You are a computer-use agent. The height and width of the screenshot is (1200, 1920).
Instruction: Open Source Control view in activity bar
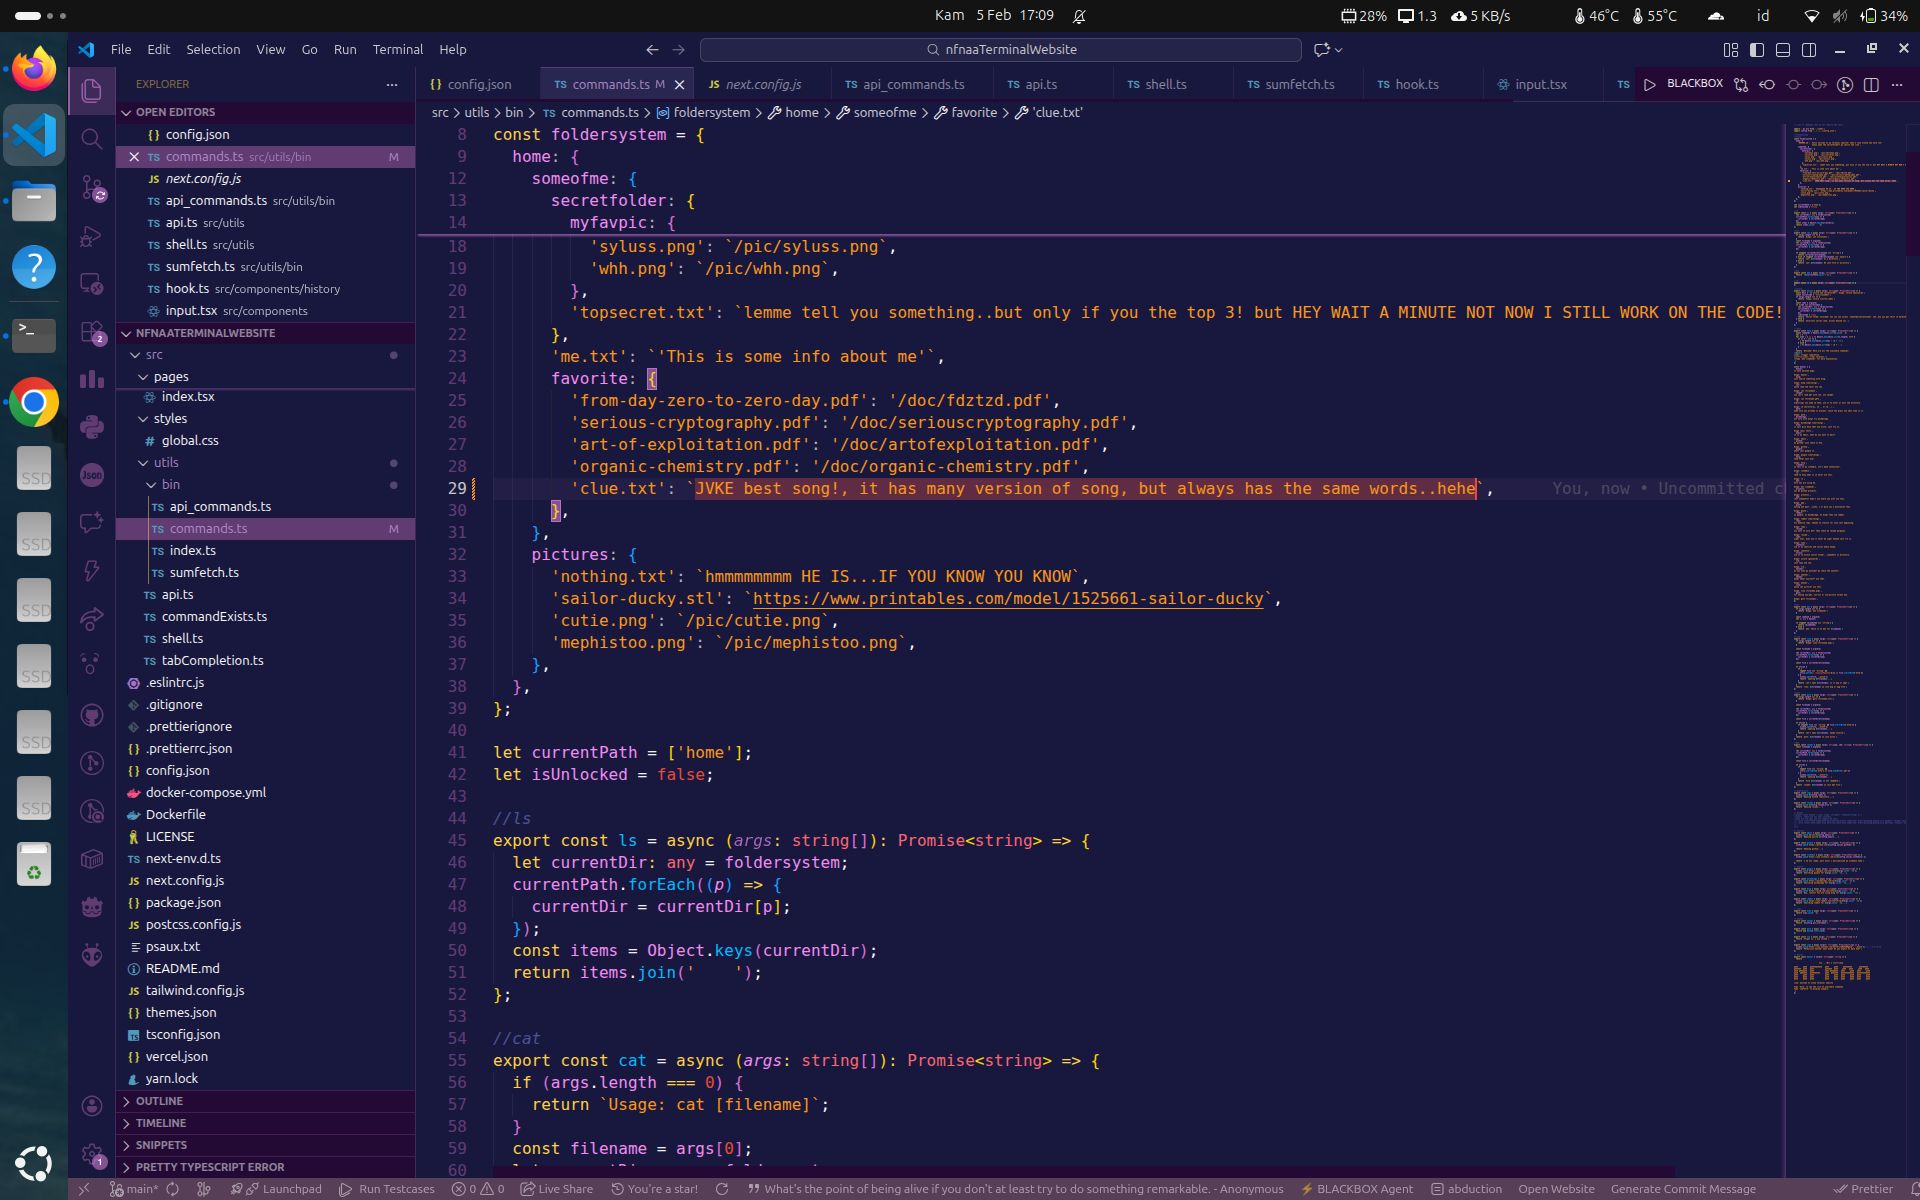click(91, 187)
